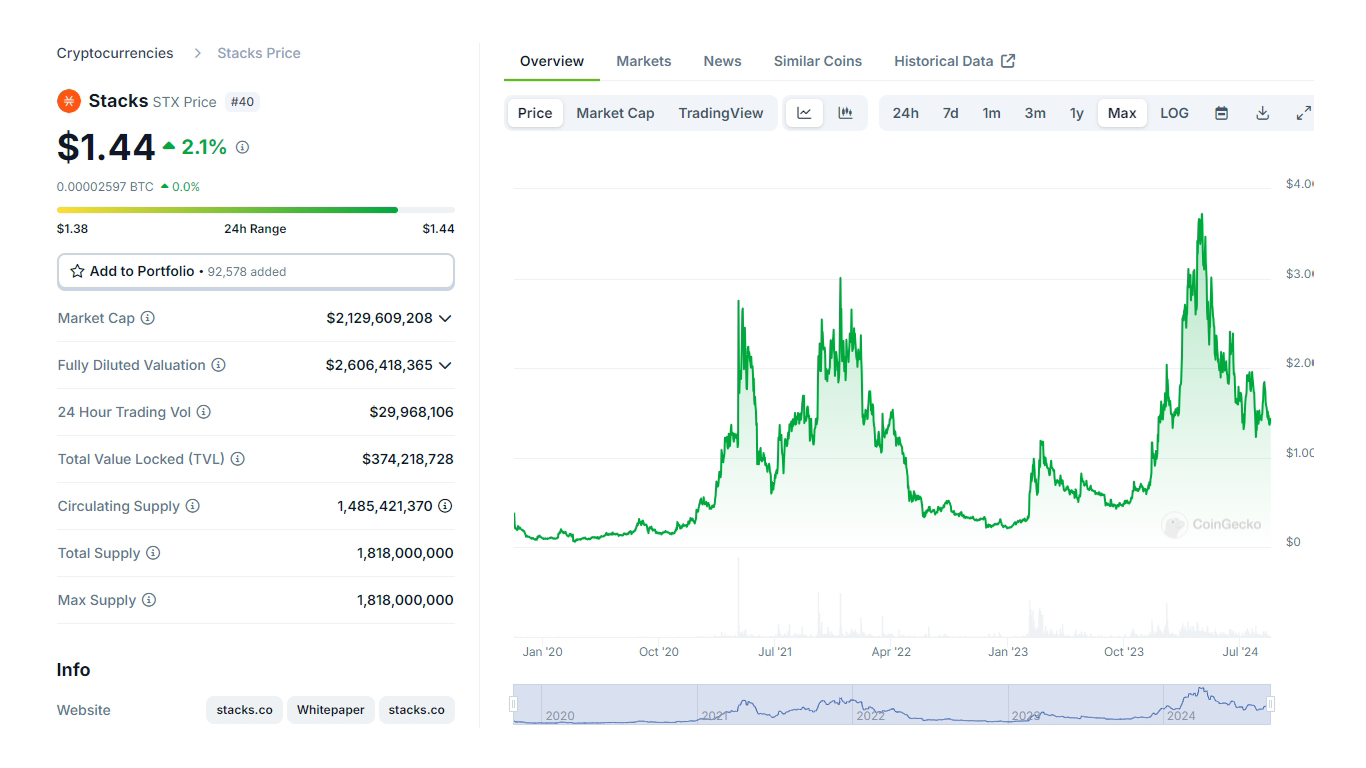This screenshot has height=768, width=1366.
Task: Set chart range to 3m
Action: pyautogui.click(x=1035, y=113)
